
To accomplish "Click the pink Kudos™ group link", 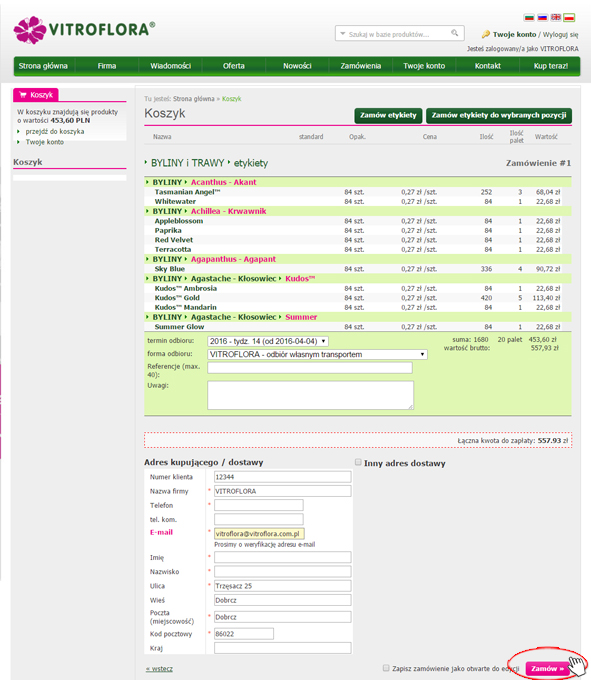I will (x=300, y=279).
